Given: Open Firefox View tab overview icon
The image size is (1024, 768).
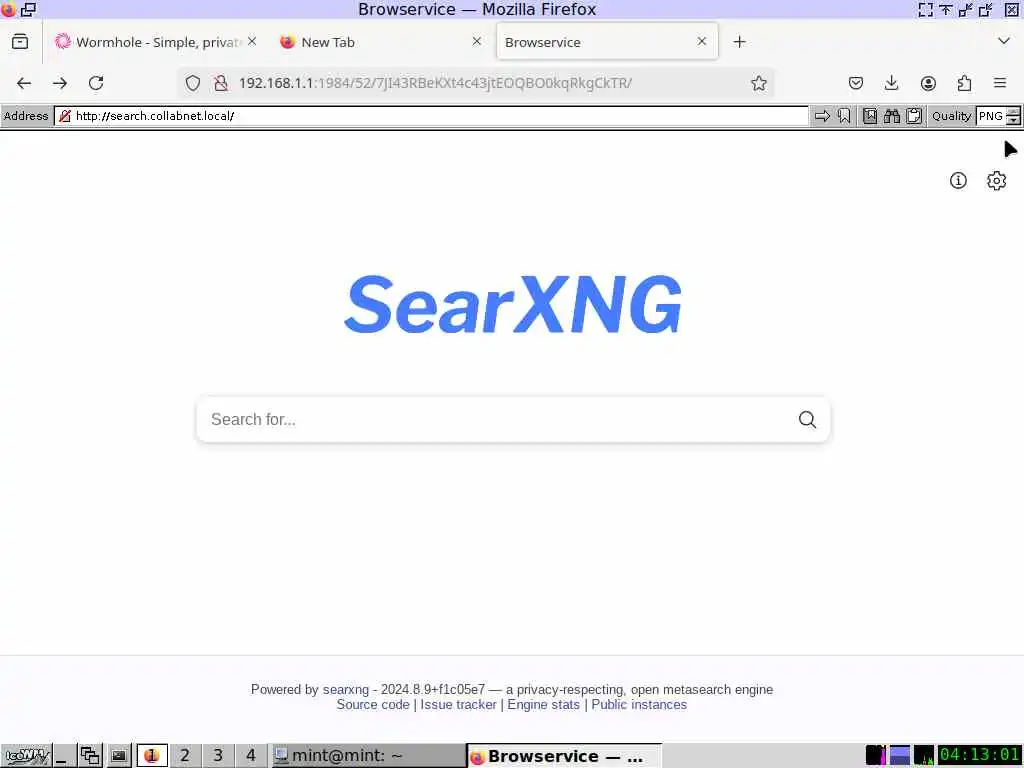Looking at the screenshot, I should [20, 42].
